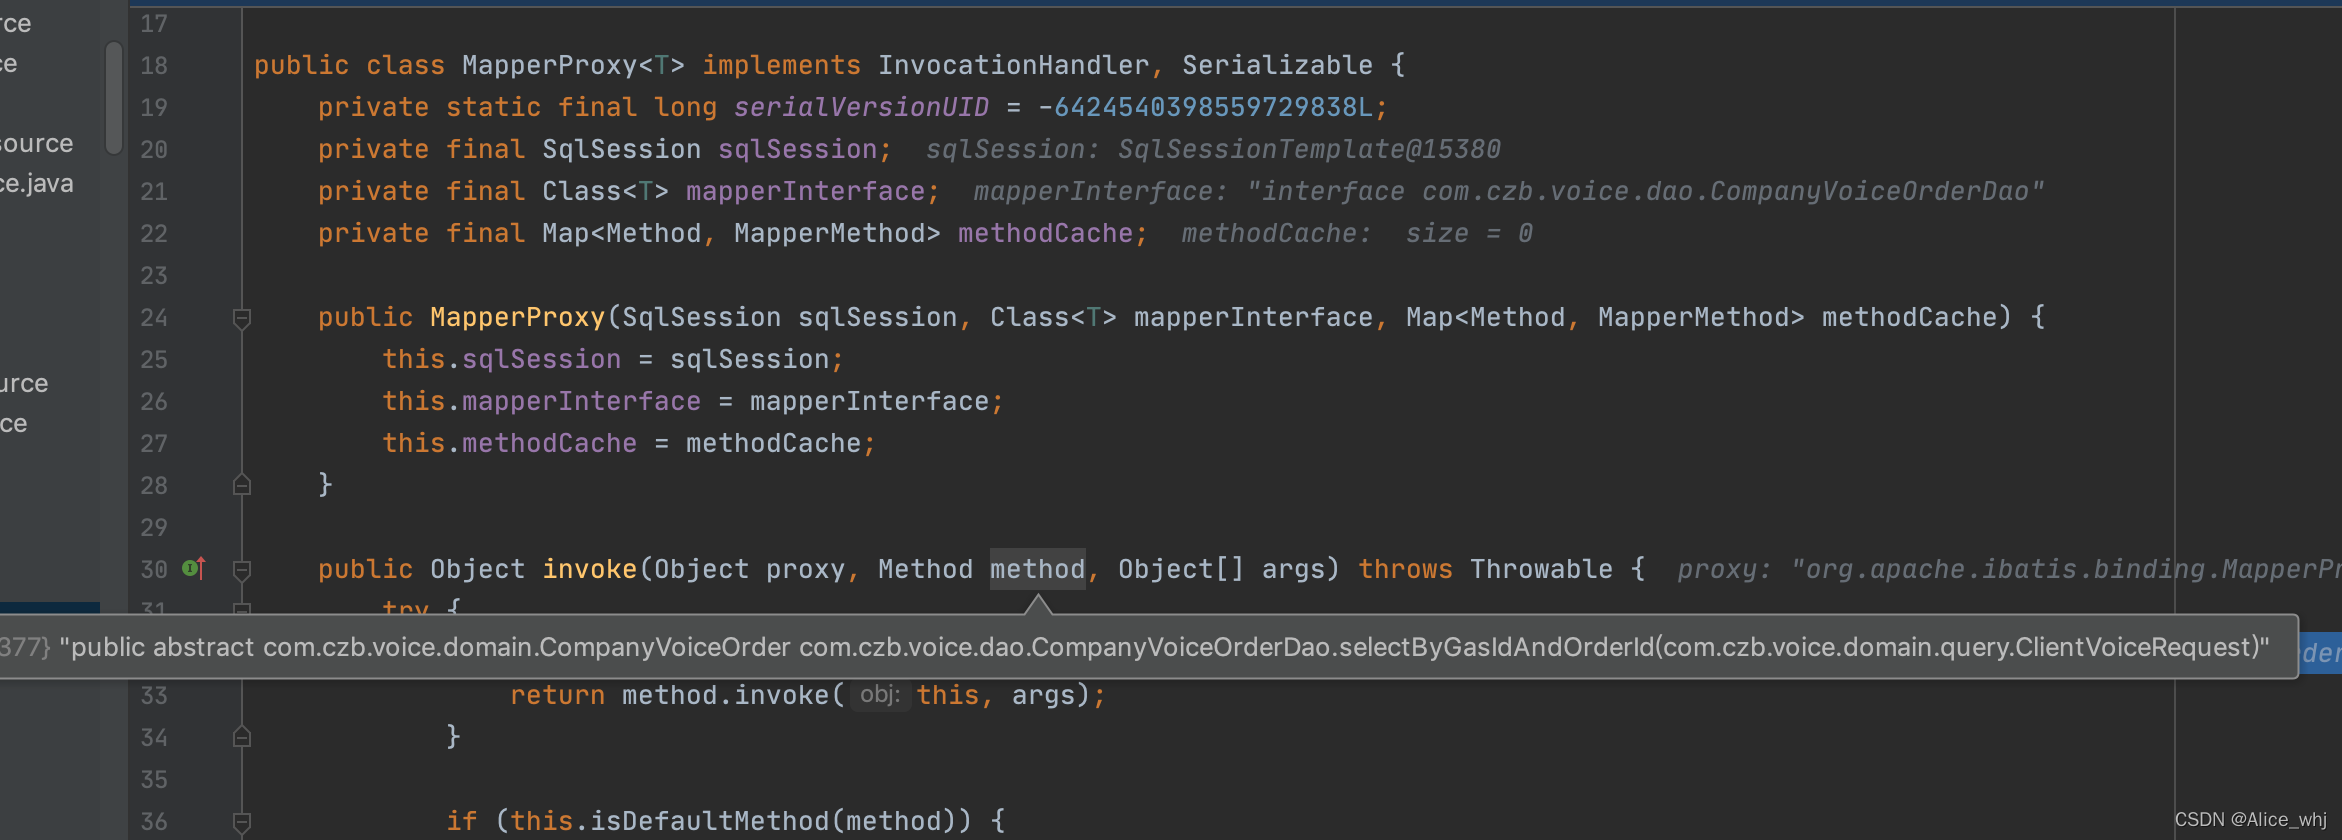Viewport: 2342px width, 840px height.
Task: Click the inline hint 'size = 0'
Action: (x=1470, y=233)
